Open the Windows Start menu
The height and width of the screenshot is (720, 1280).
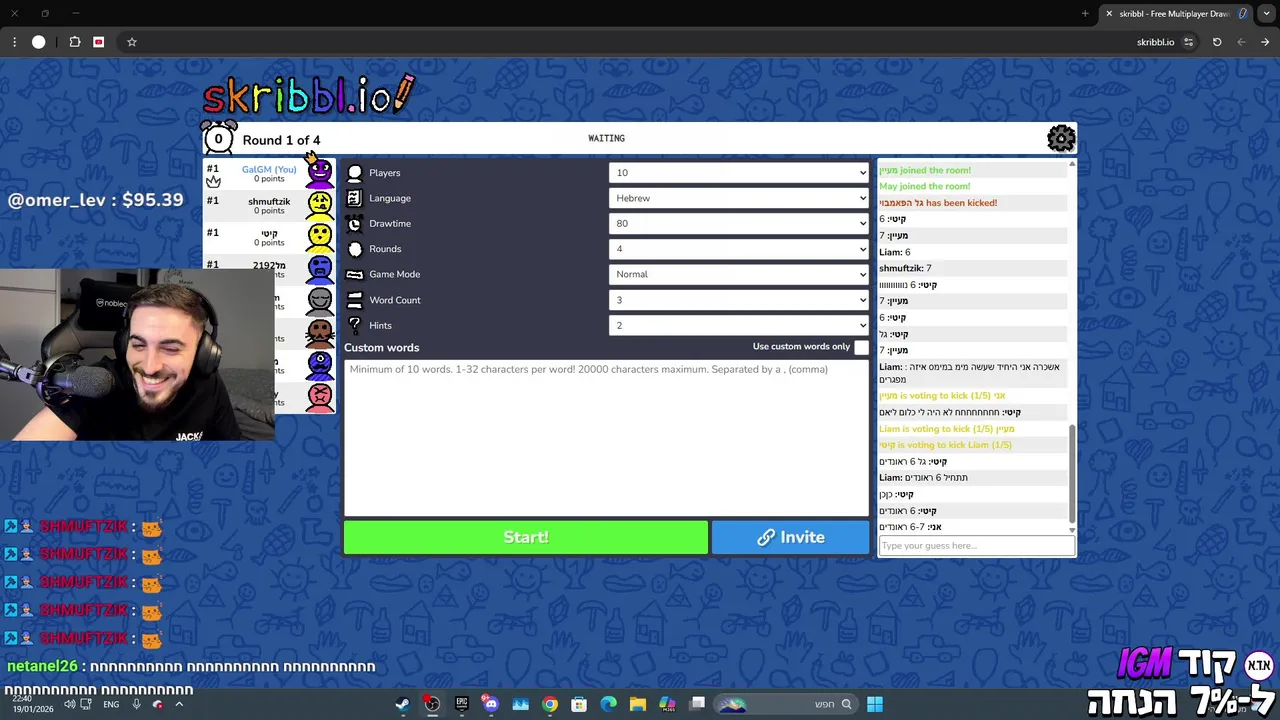coord(875,704)
